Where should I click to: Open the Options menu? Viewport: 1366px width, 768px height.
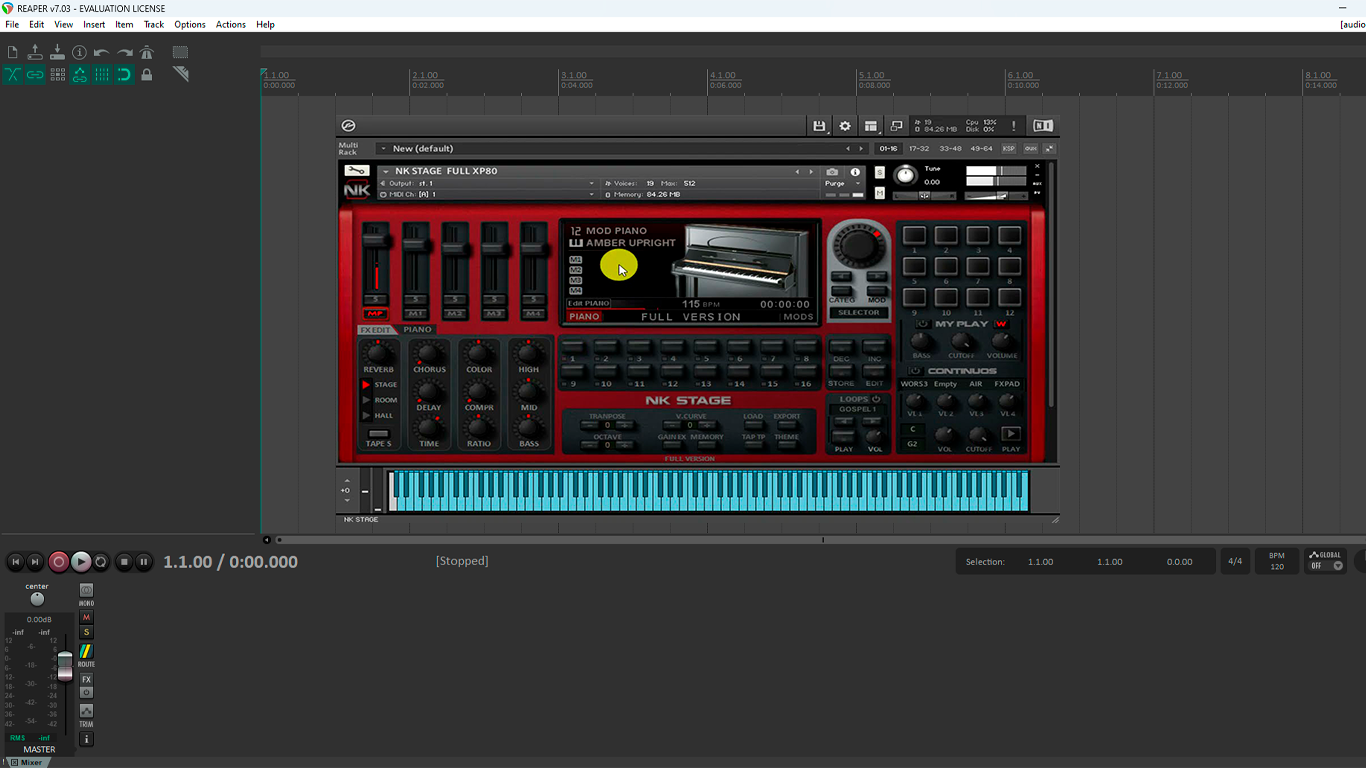tap(190, 24)
